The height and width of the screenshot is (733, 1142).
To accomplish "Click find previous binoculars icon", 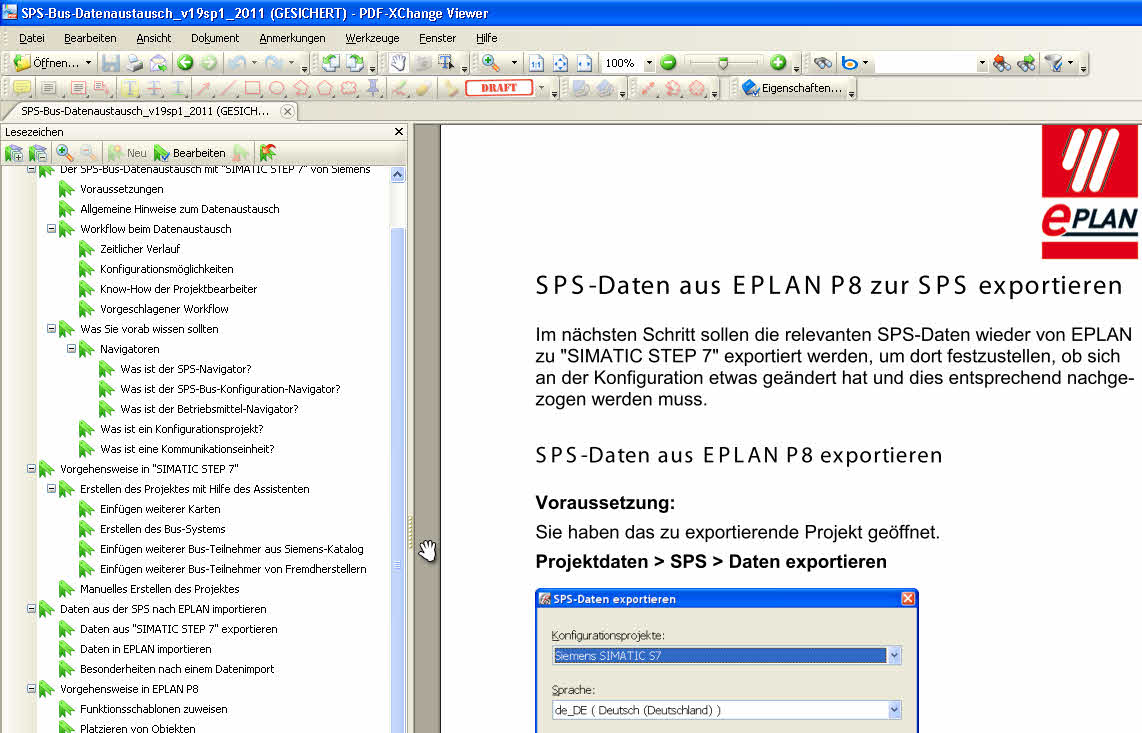I will tap(1001, 63).
